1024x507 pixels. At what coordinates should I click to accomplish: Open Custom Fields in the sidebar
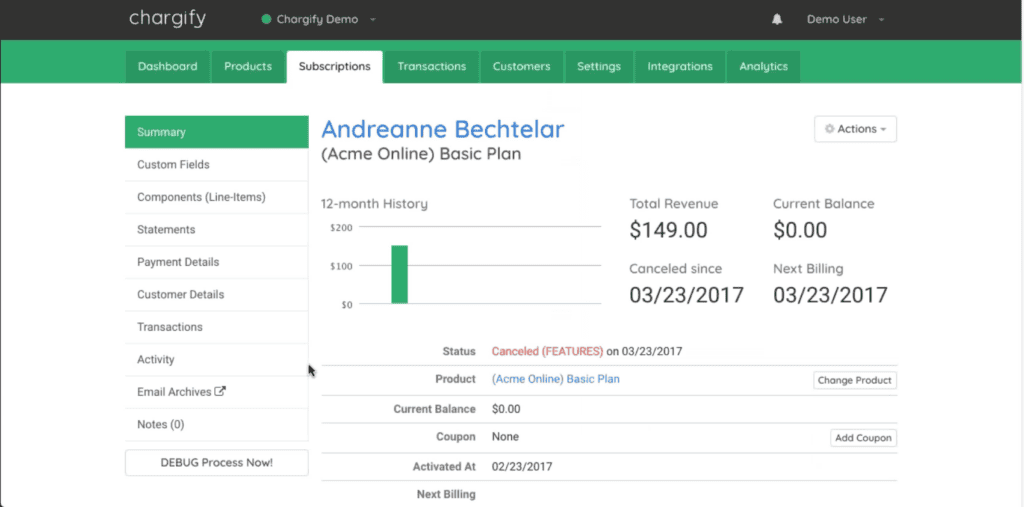click(217, 165)
